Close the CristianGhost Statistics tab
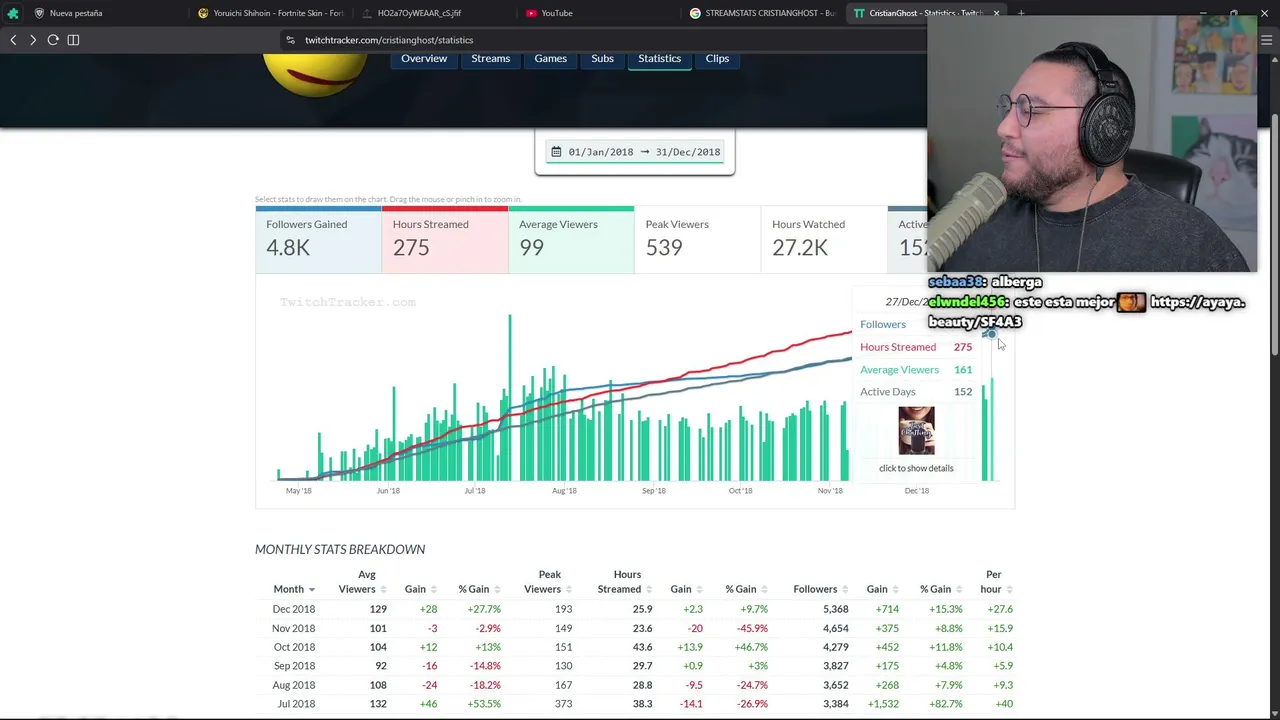This screenshot has height=720, width=1280. (996, 13)
